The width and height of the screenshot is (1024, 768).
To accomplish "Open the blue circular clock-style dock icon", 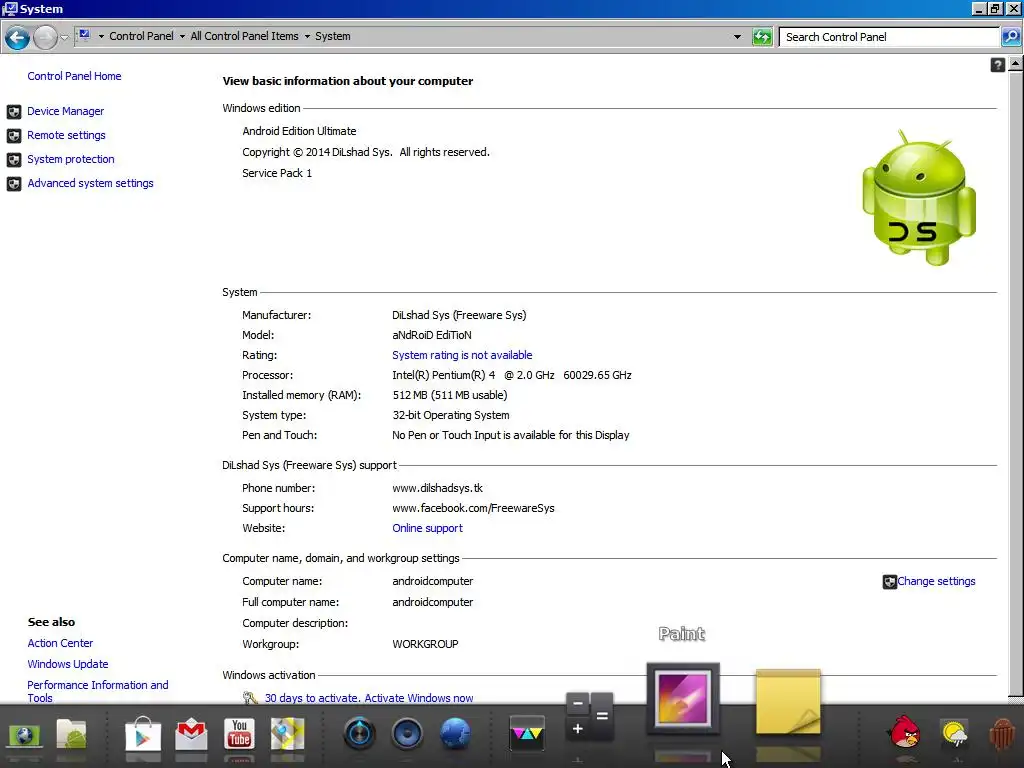I will click(x=359, y=733).
